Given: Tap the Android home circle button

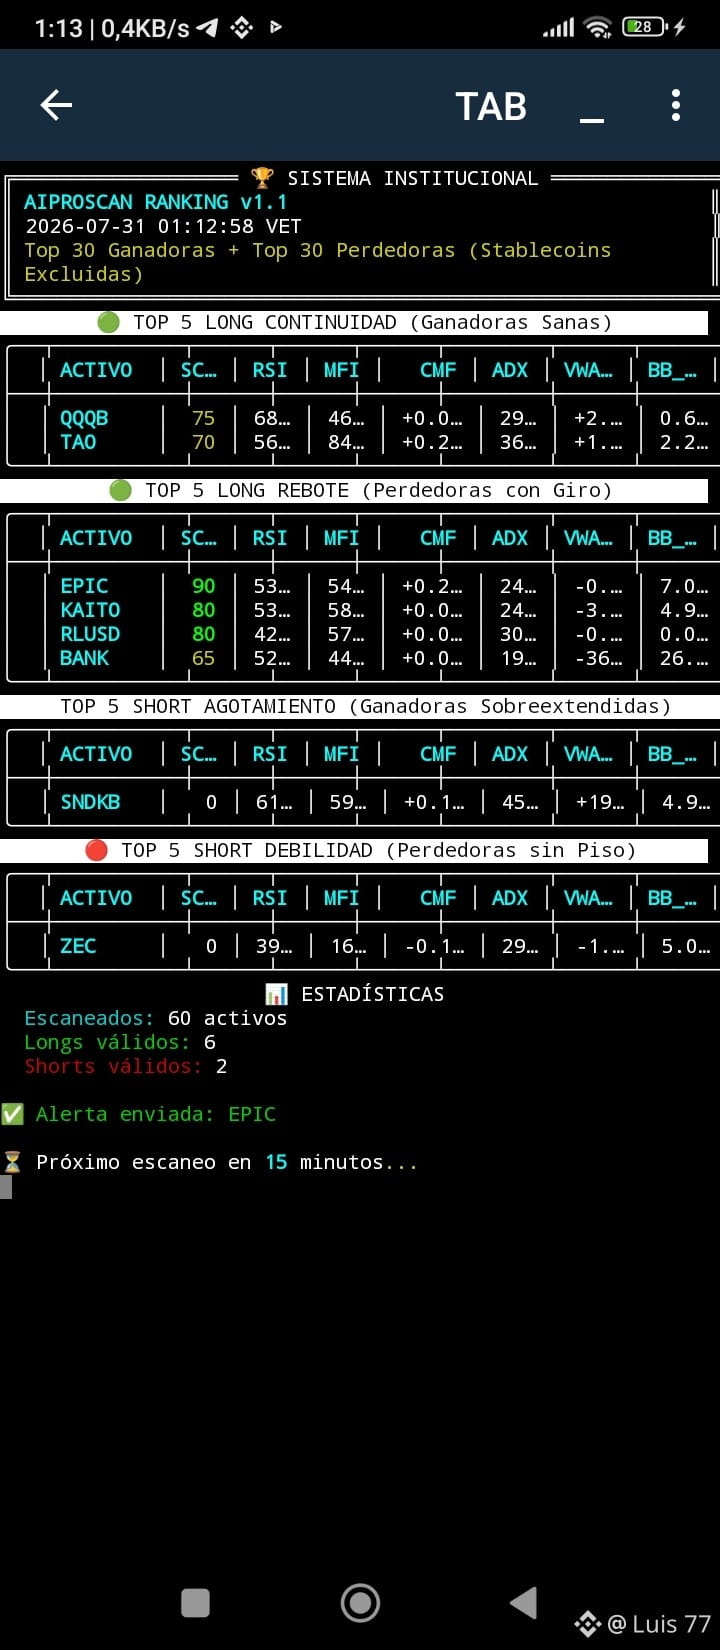Looking at the screenshot, I should (360, 1603).
